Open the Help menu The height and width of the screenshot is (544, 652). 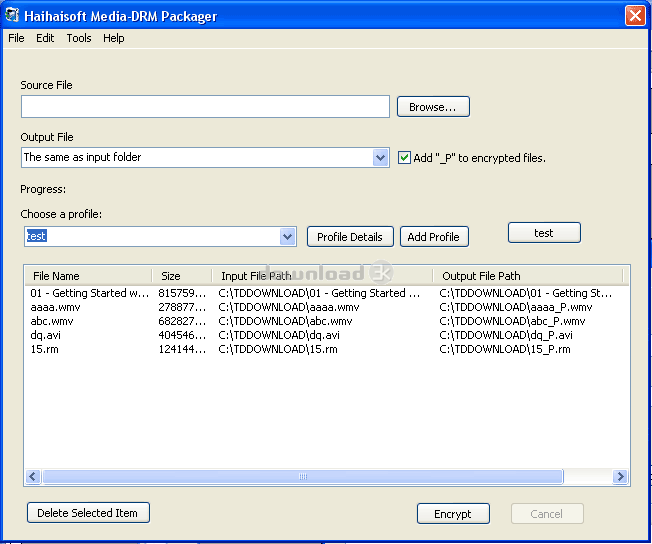tap(114, 38)
